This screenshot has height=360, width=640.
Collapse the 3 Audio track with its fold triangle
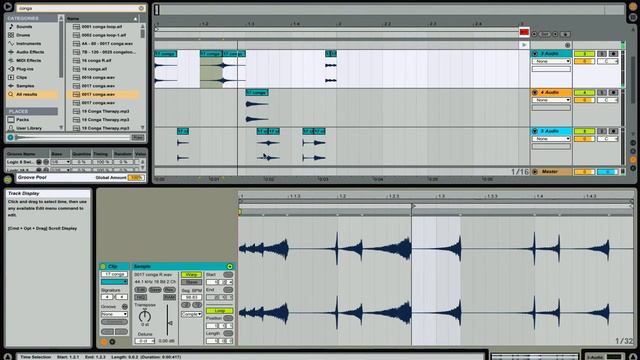pyautogui.click(x=535, y=54)
